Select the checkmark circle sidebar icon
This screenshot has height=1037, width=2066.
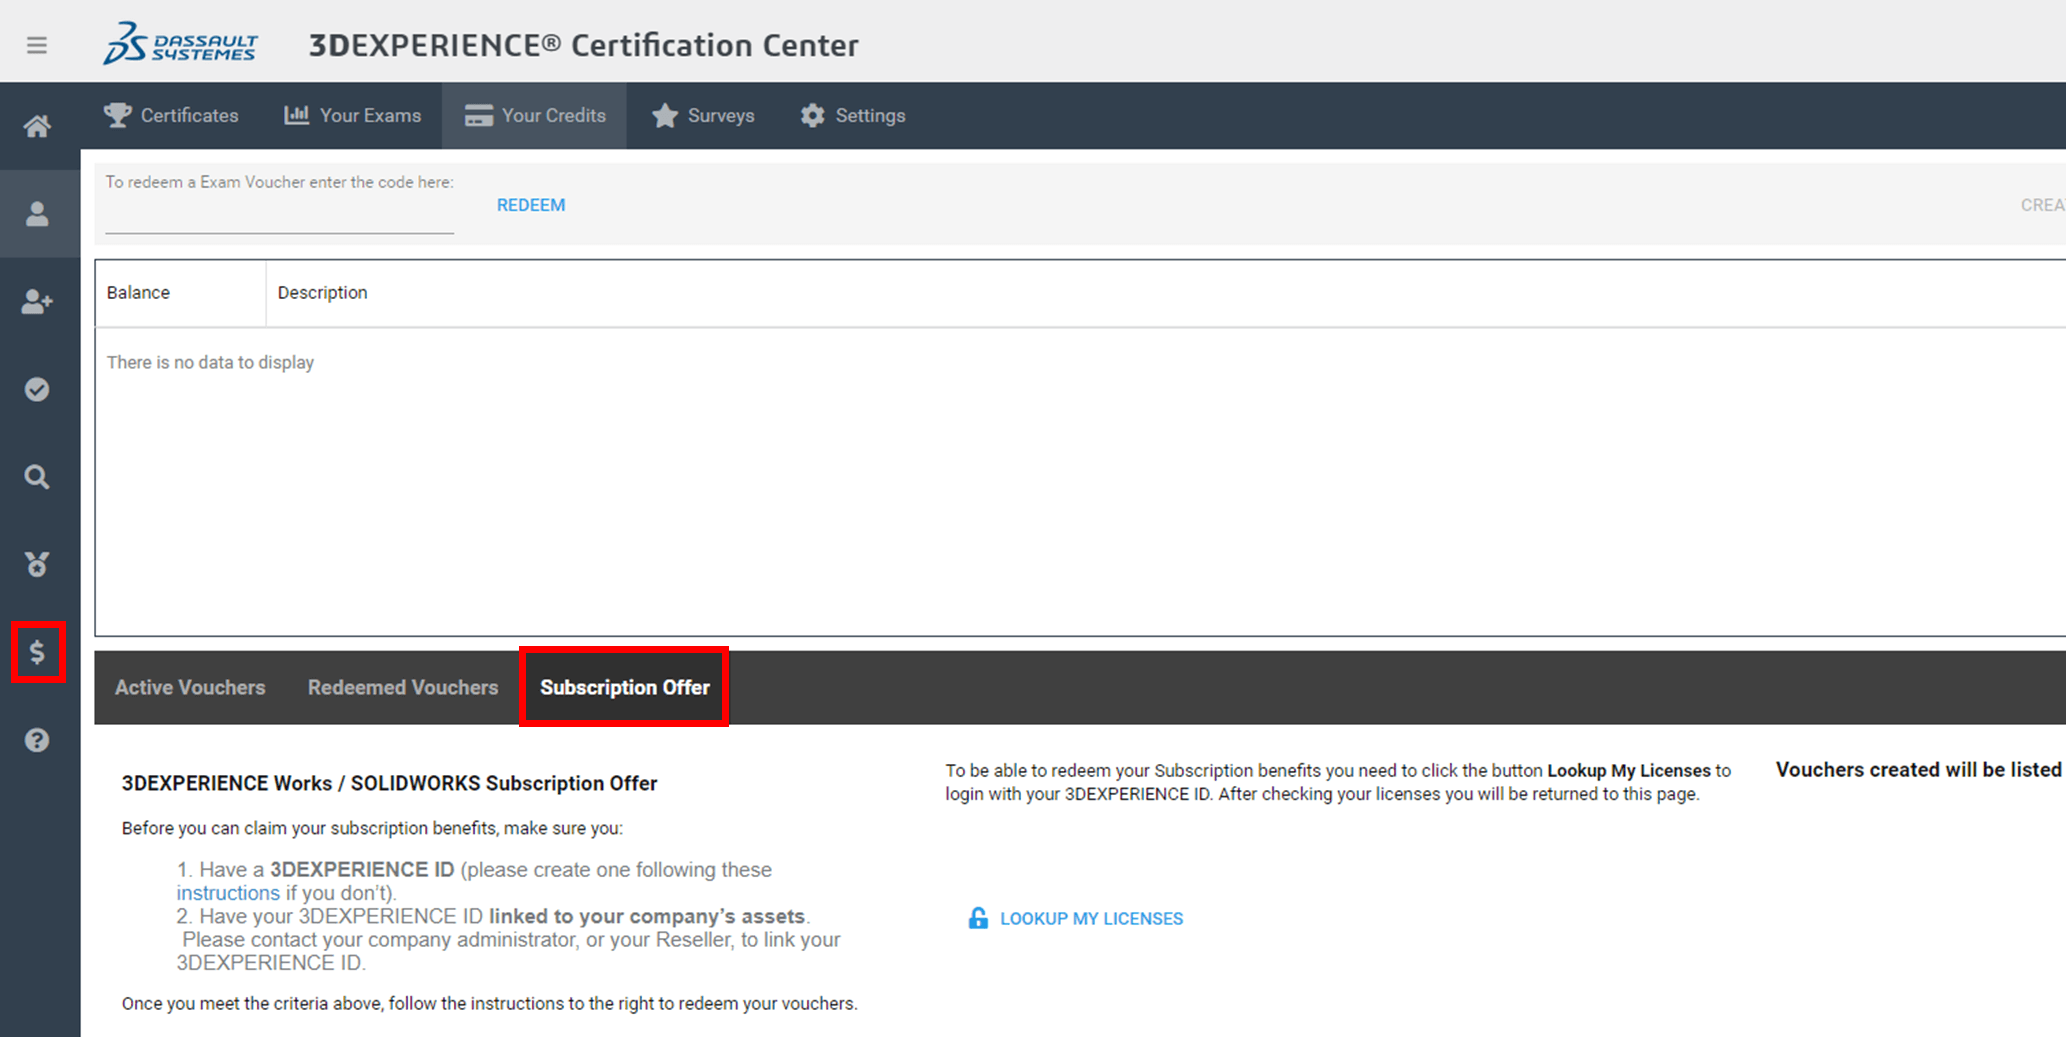[x=37, y=389]
